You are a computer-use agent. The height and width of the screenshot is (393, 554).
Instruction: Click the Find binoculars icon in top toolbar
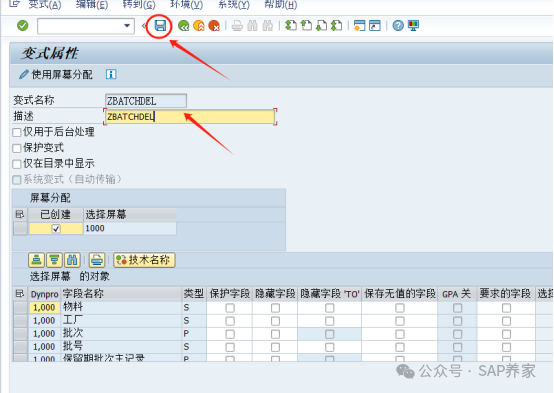click(252, 26)
